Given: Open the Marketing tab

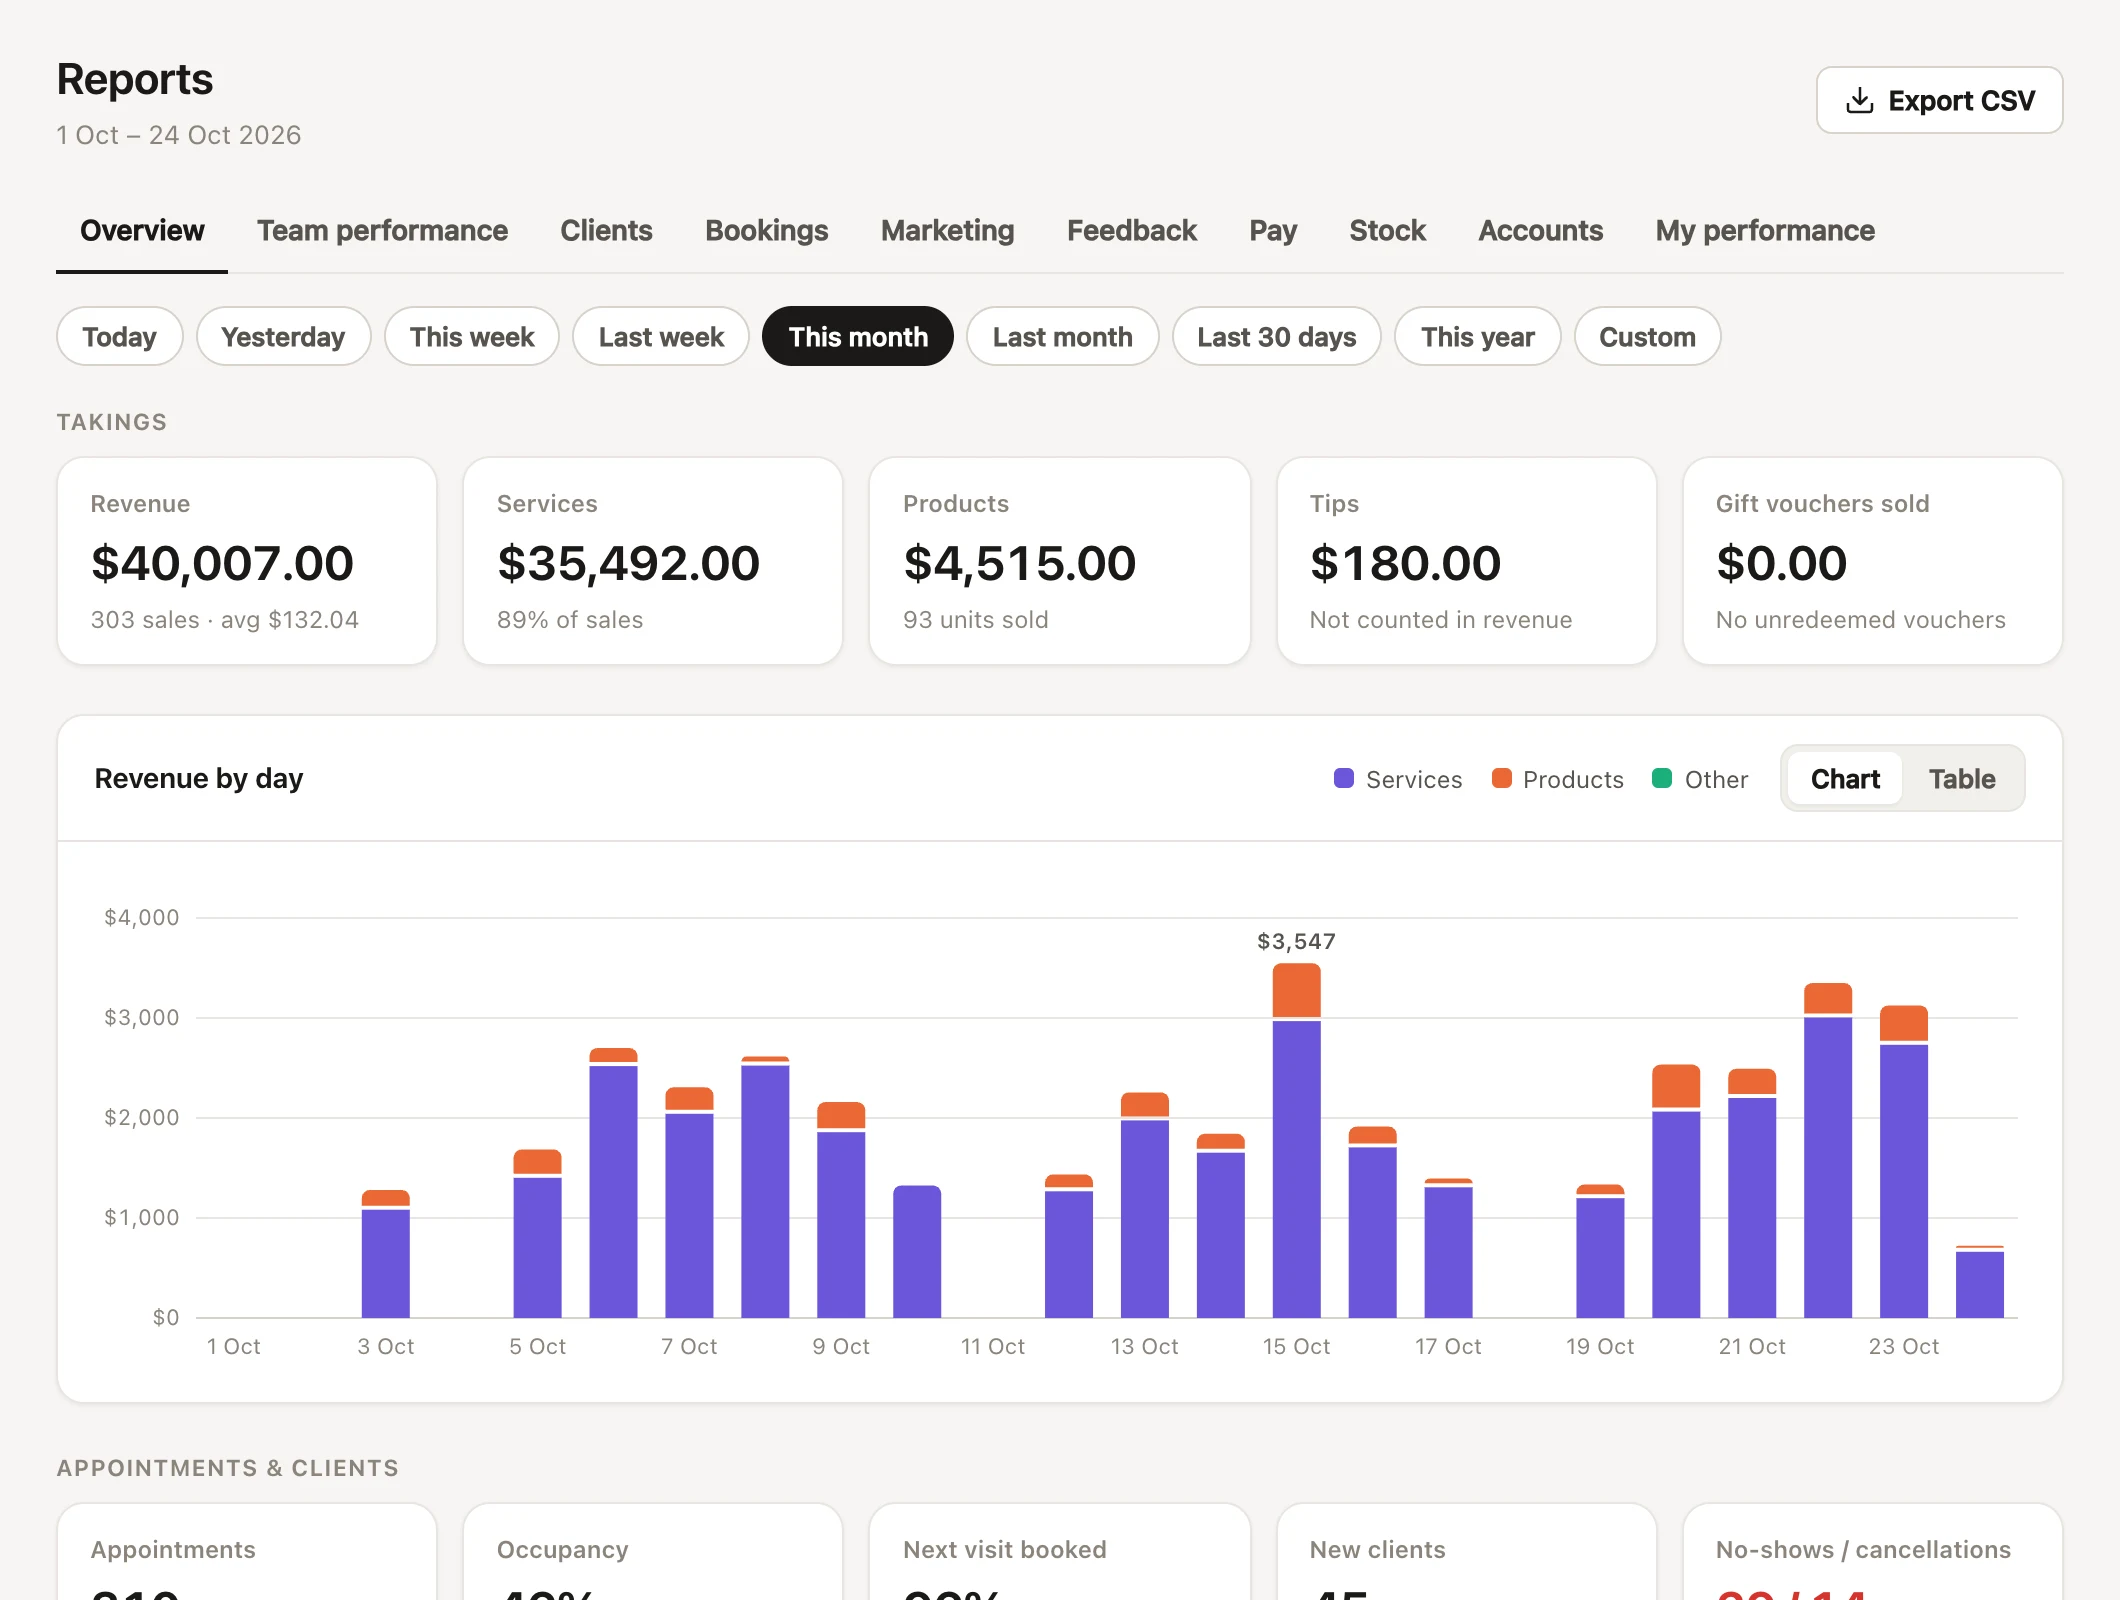Looking at the screenshot, I should (x=948, y=231).
